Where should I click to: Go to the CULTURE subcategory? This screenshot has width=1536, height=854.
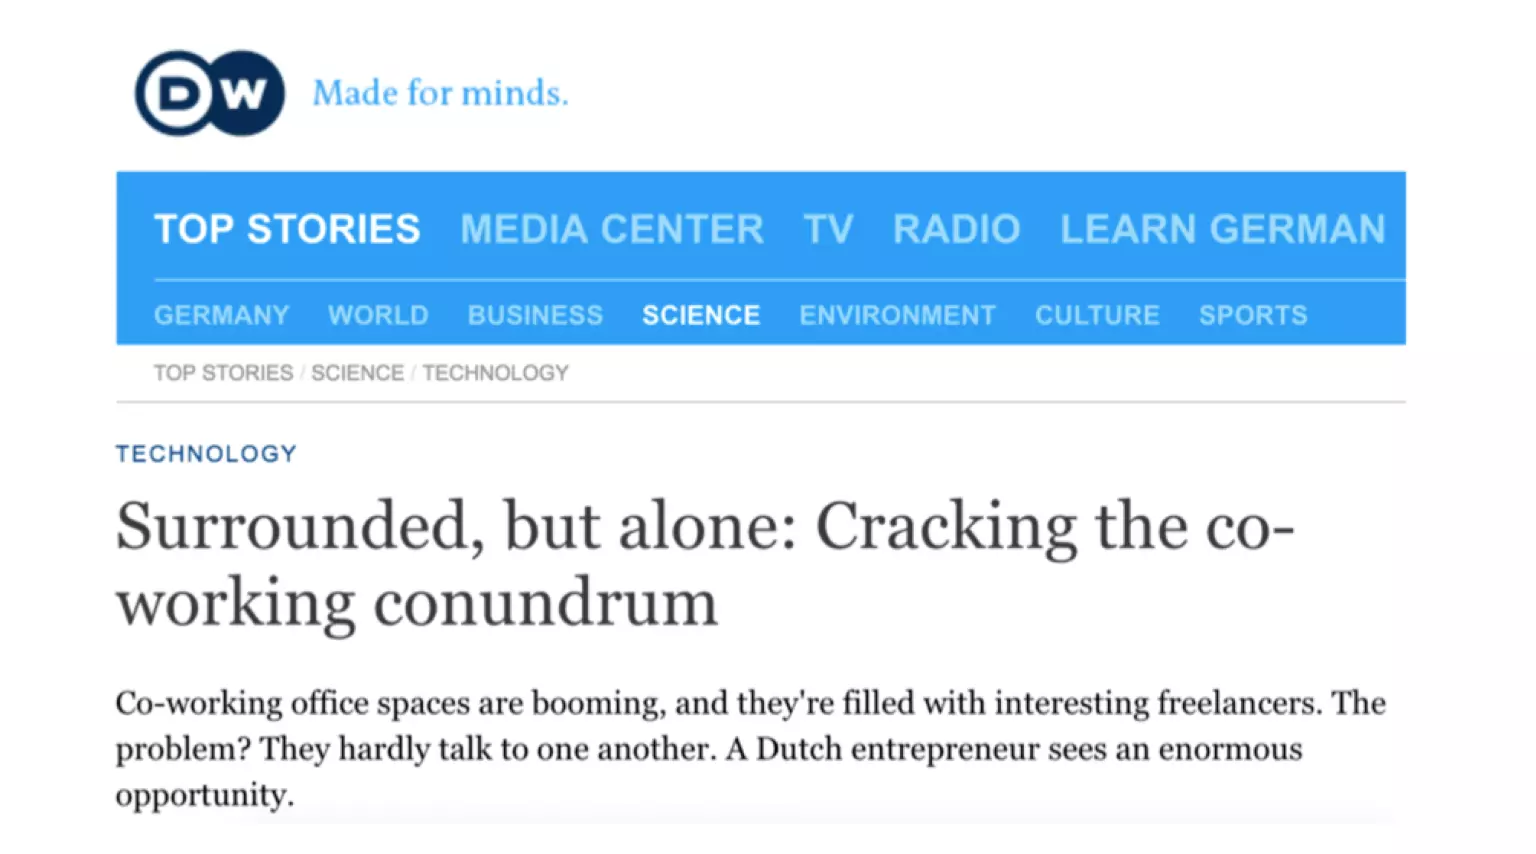point(1097,315)
